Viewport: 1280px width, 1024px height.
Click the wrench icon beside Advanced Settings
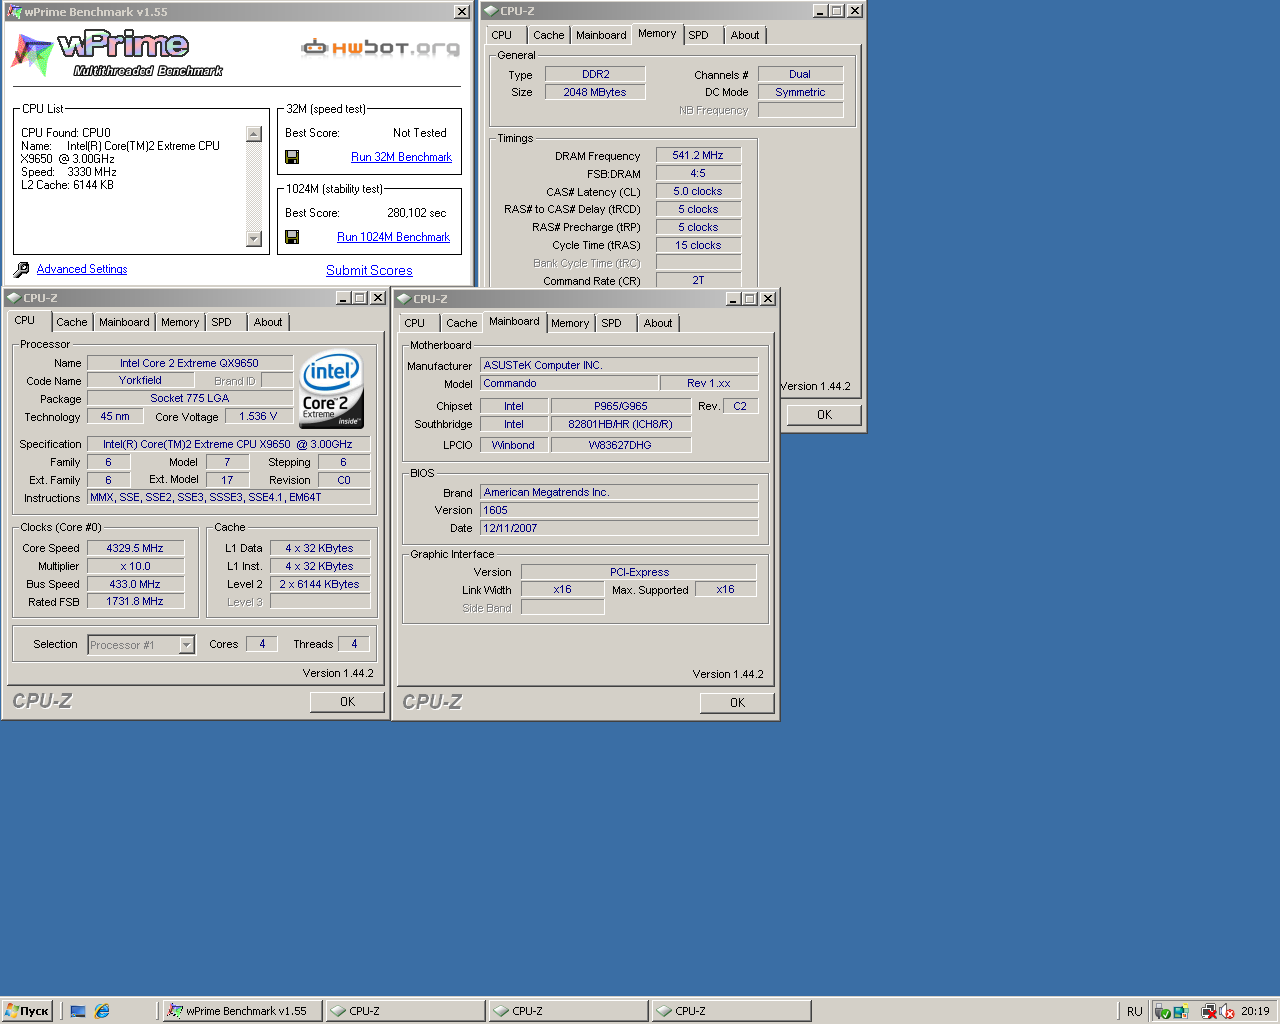[x=21, y=269]
